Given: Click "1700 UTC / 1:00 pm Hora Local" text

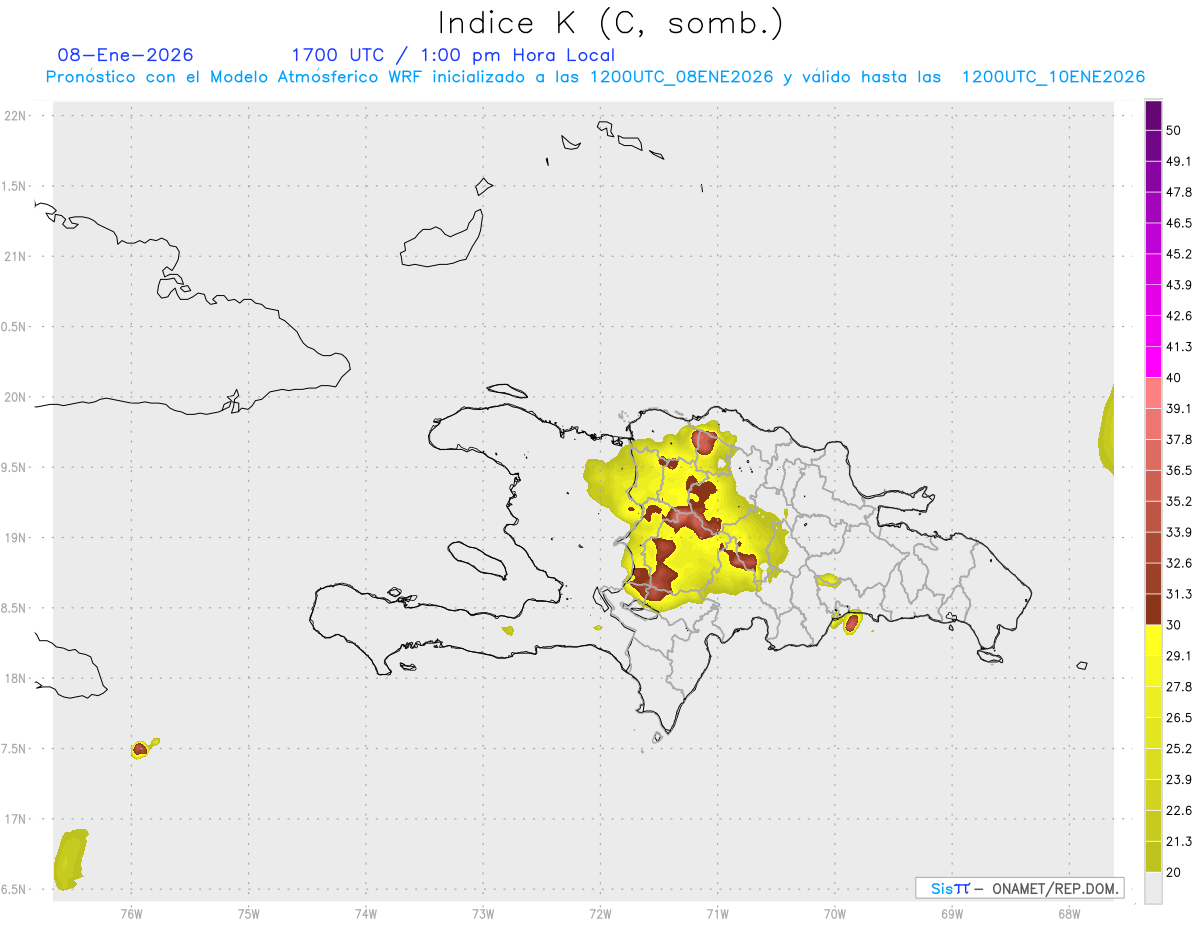Looking at the screenshot, I should 453,55.
